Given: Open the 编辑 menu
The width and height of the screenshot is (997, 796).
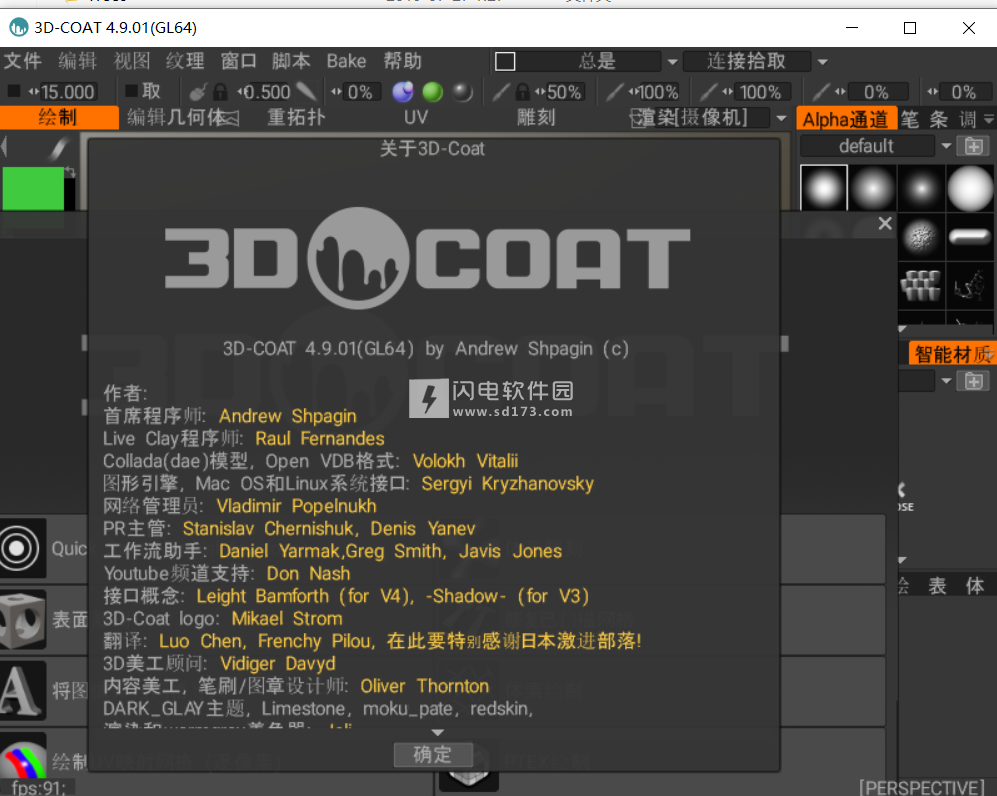Looking at the screenshot, I should point(78,61).
